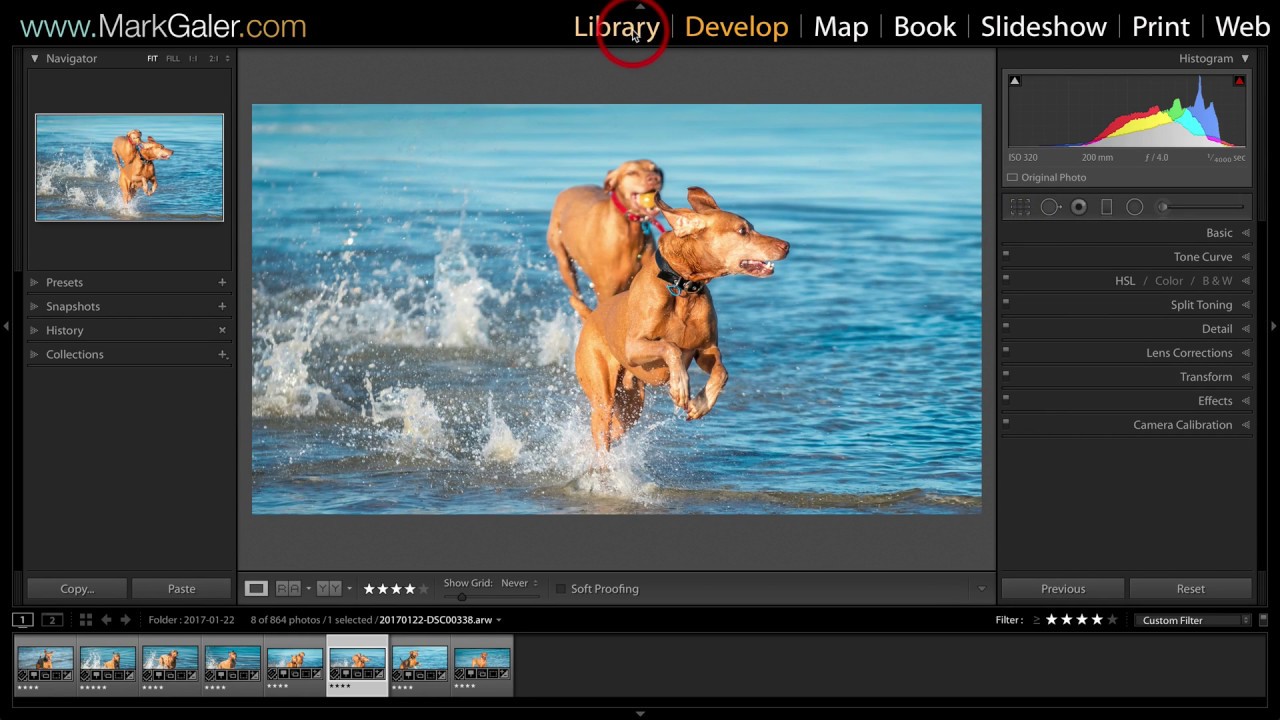Click the Before/After YY view icon

pos(329,589)
